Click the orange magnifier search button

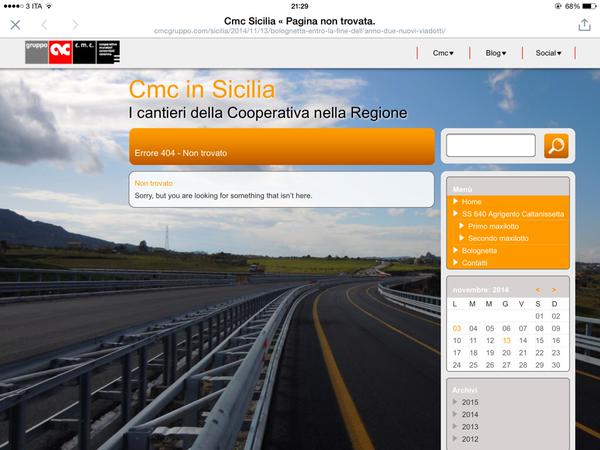pyautogui.click(x=556, y=146)
